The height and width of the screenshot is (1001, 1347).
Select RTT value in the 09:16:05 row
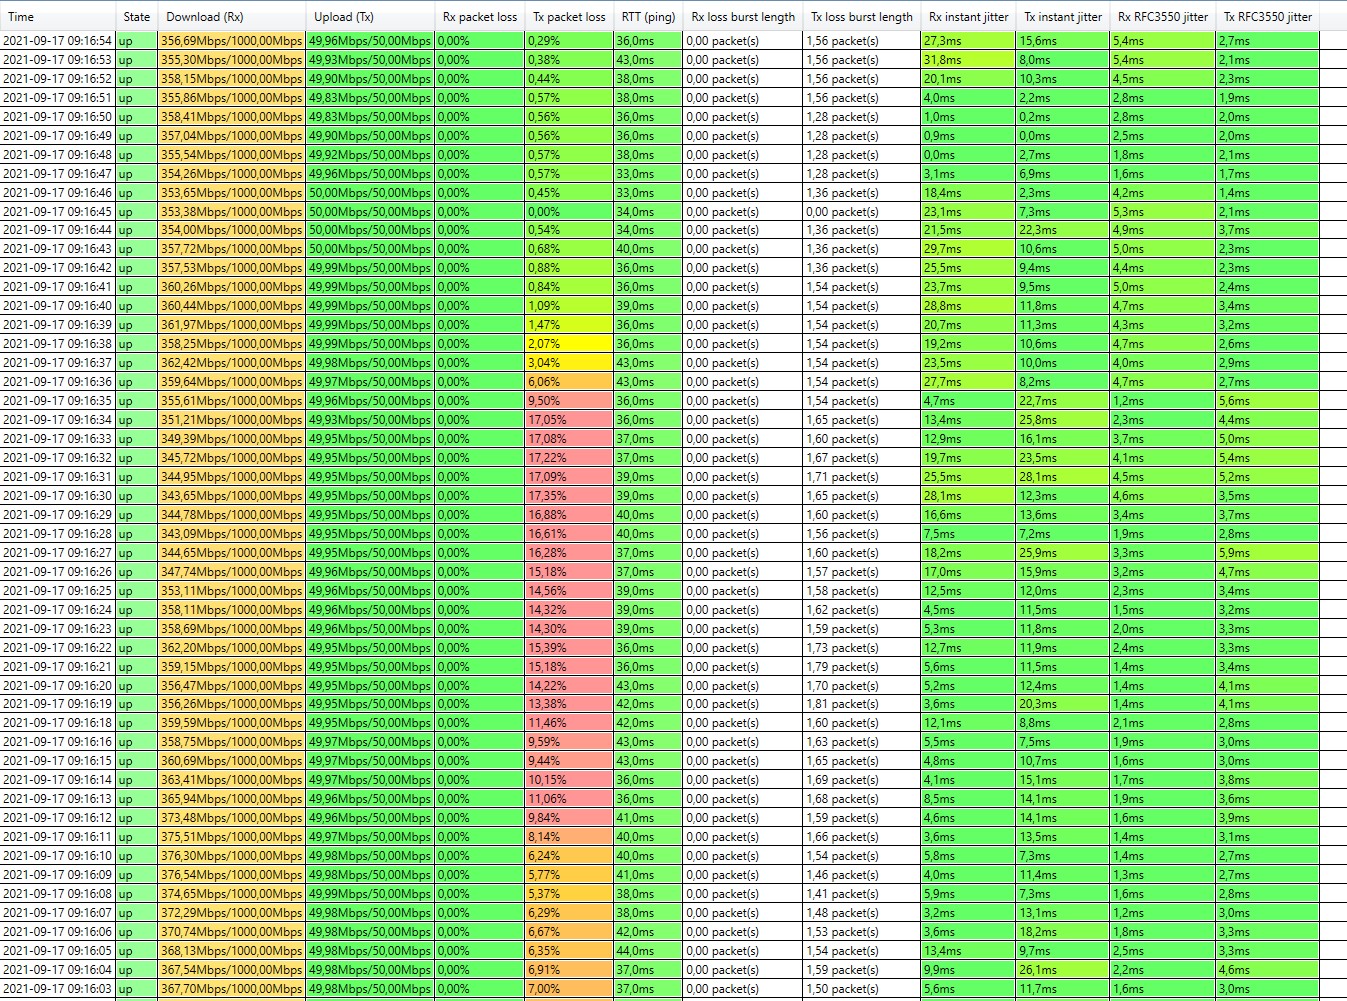click(x=648, y=951)
